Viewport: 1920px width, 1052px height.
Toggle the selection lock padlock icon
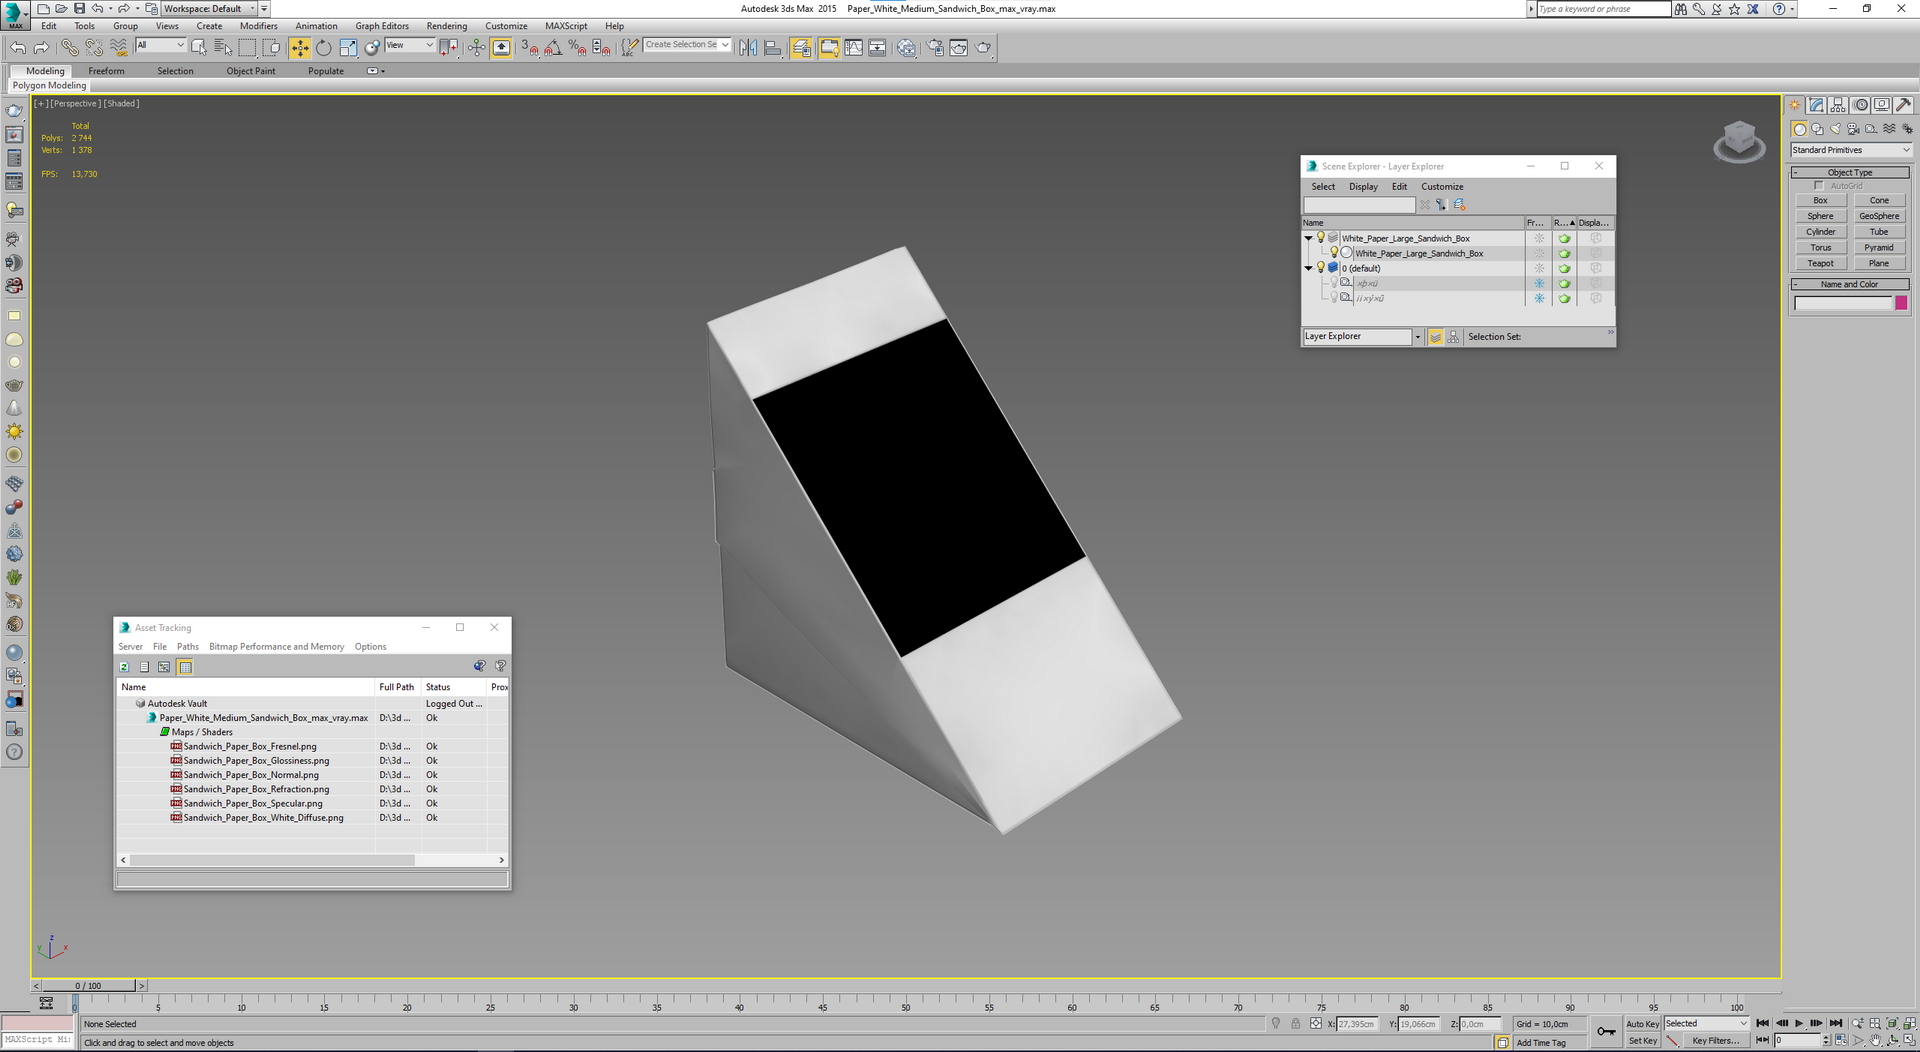coord(1295,1024)
